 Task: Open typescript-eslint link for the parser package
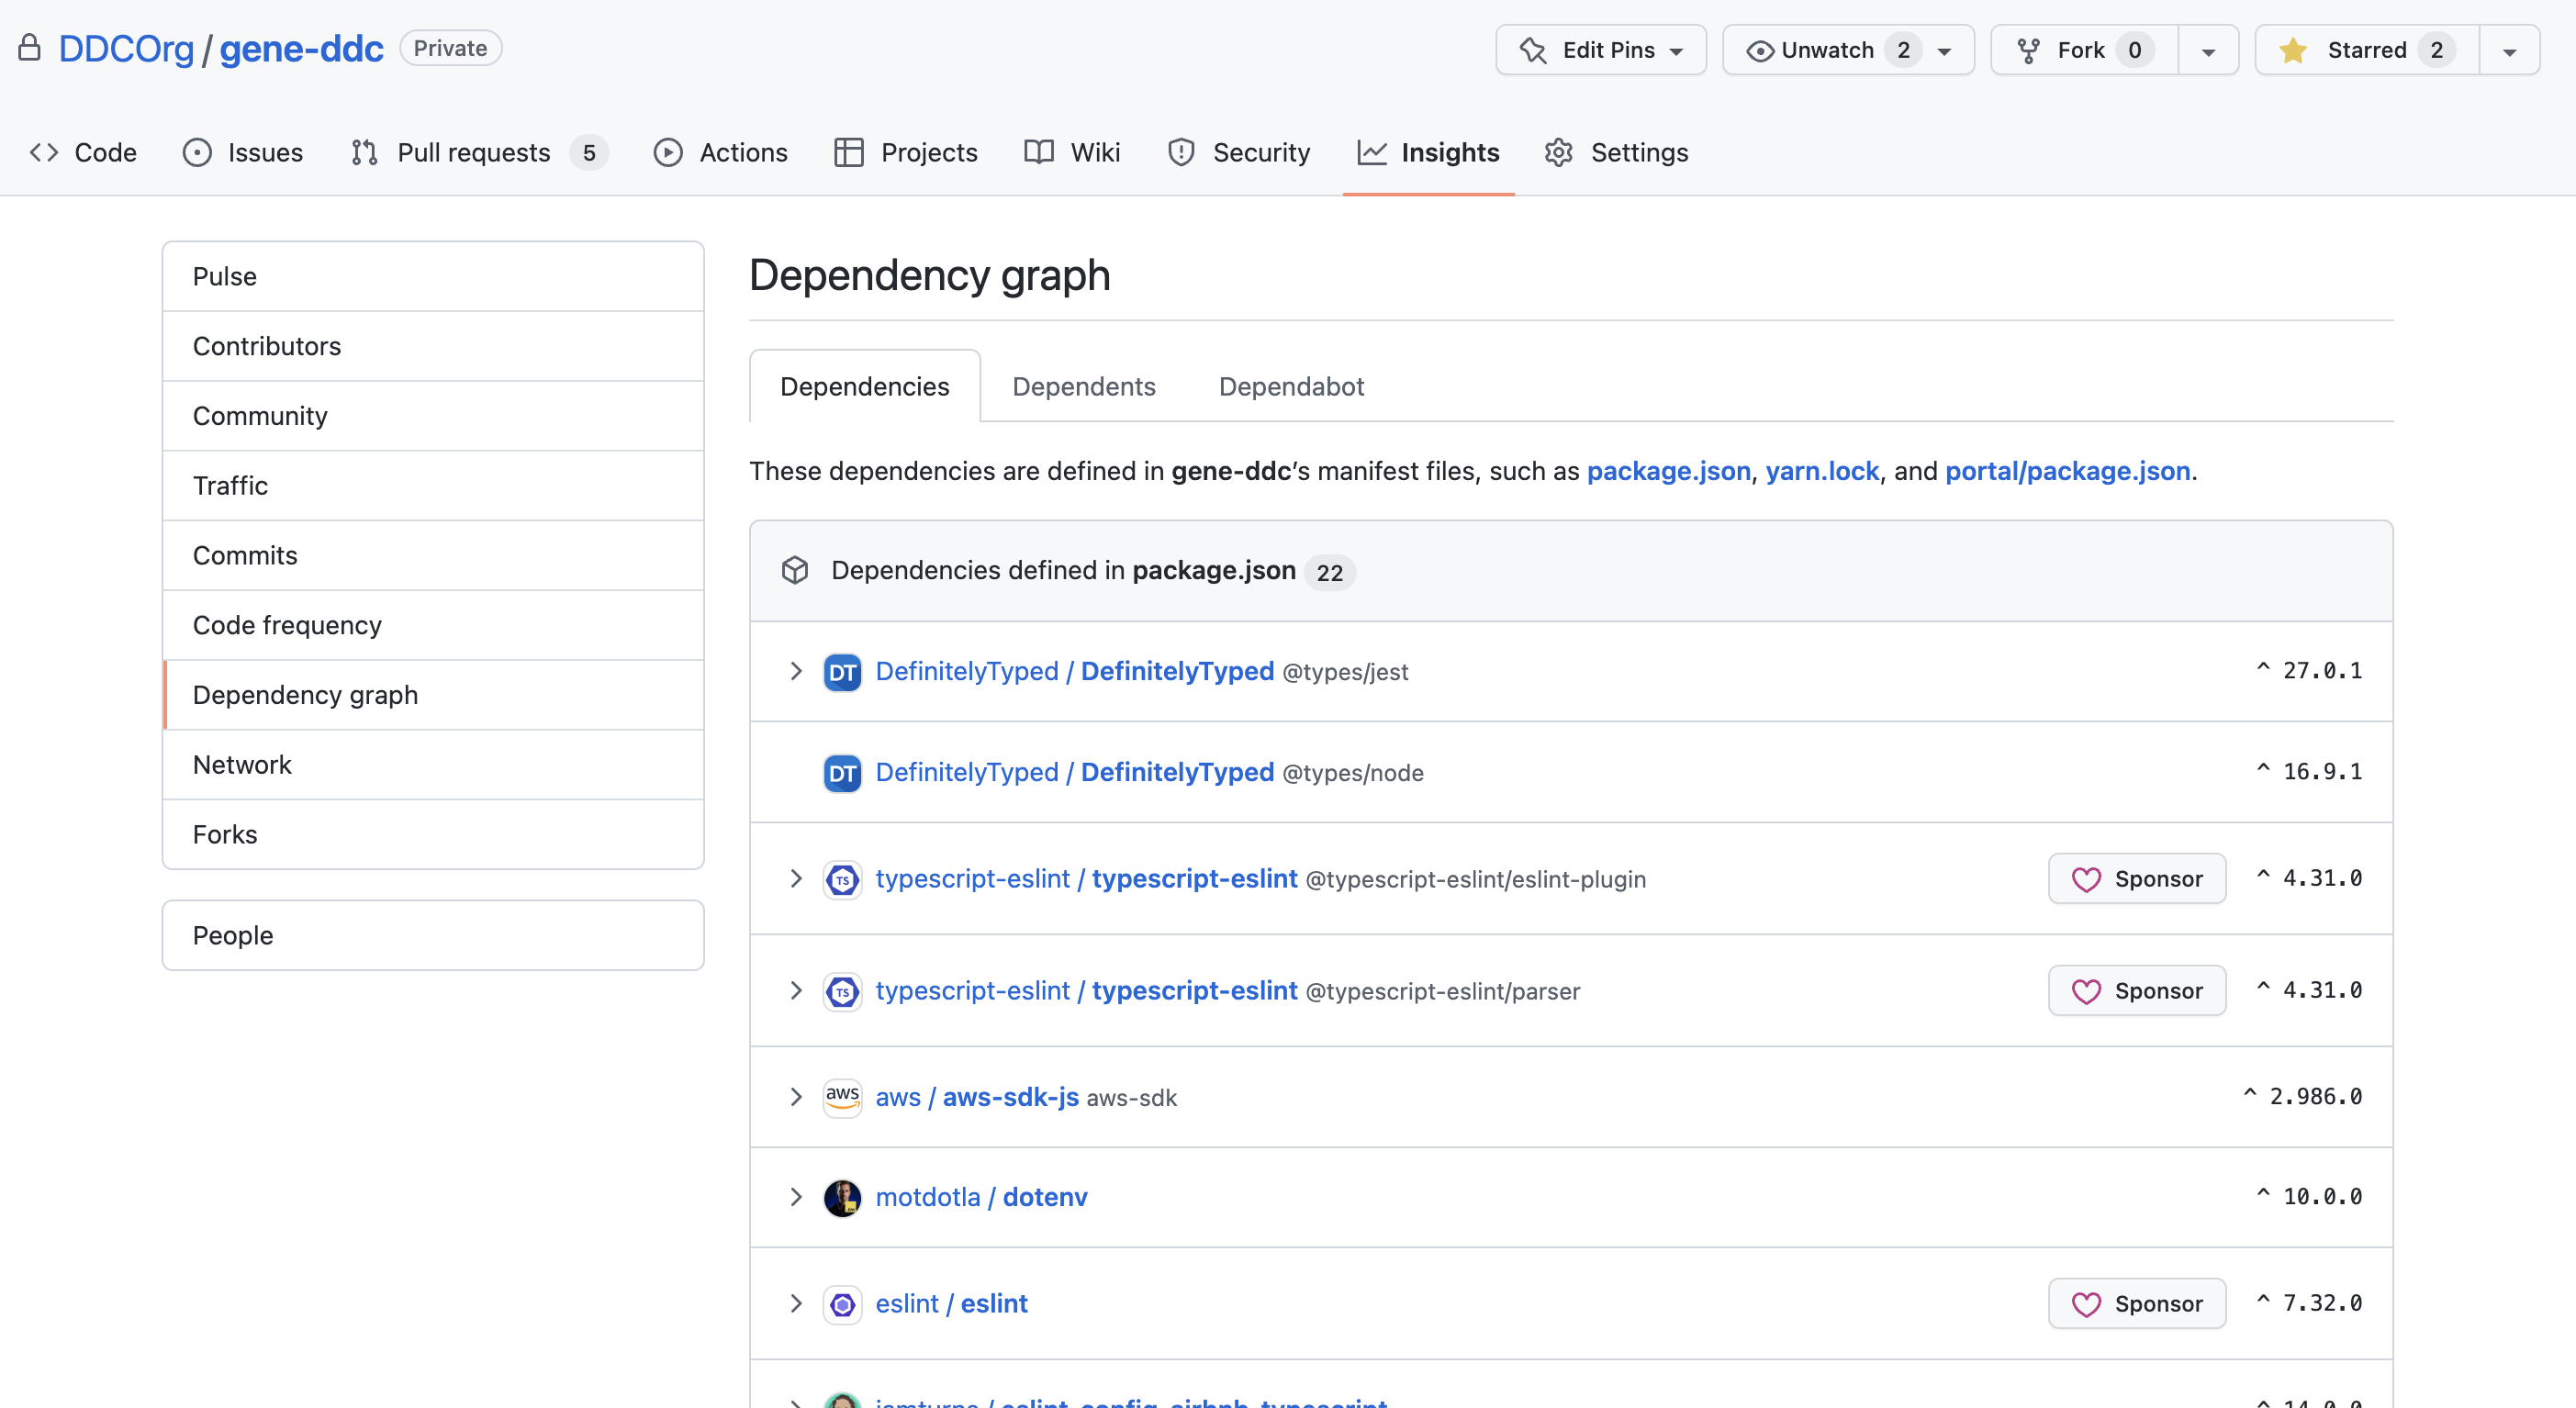click(1086, 990)
